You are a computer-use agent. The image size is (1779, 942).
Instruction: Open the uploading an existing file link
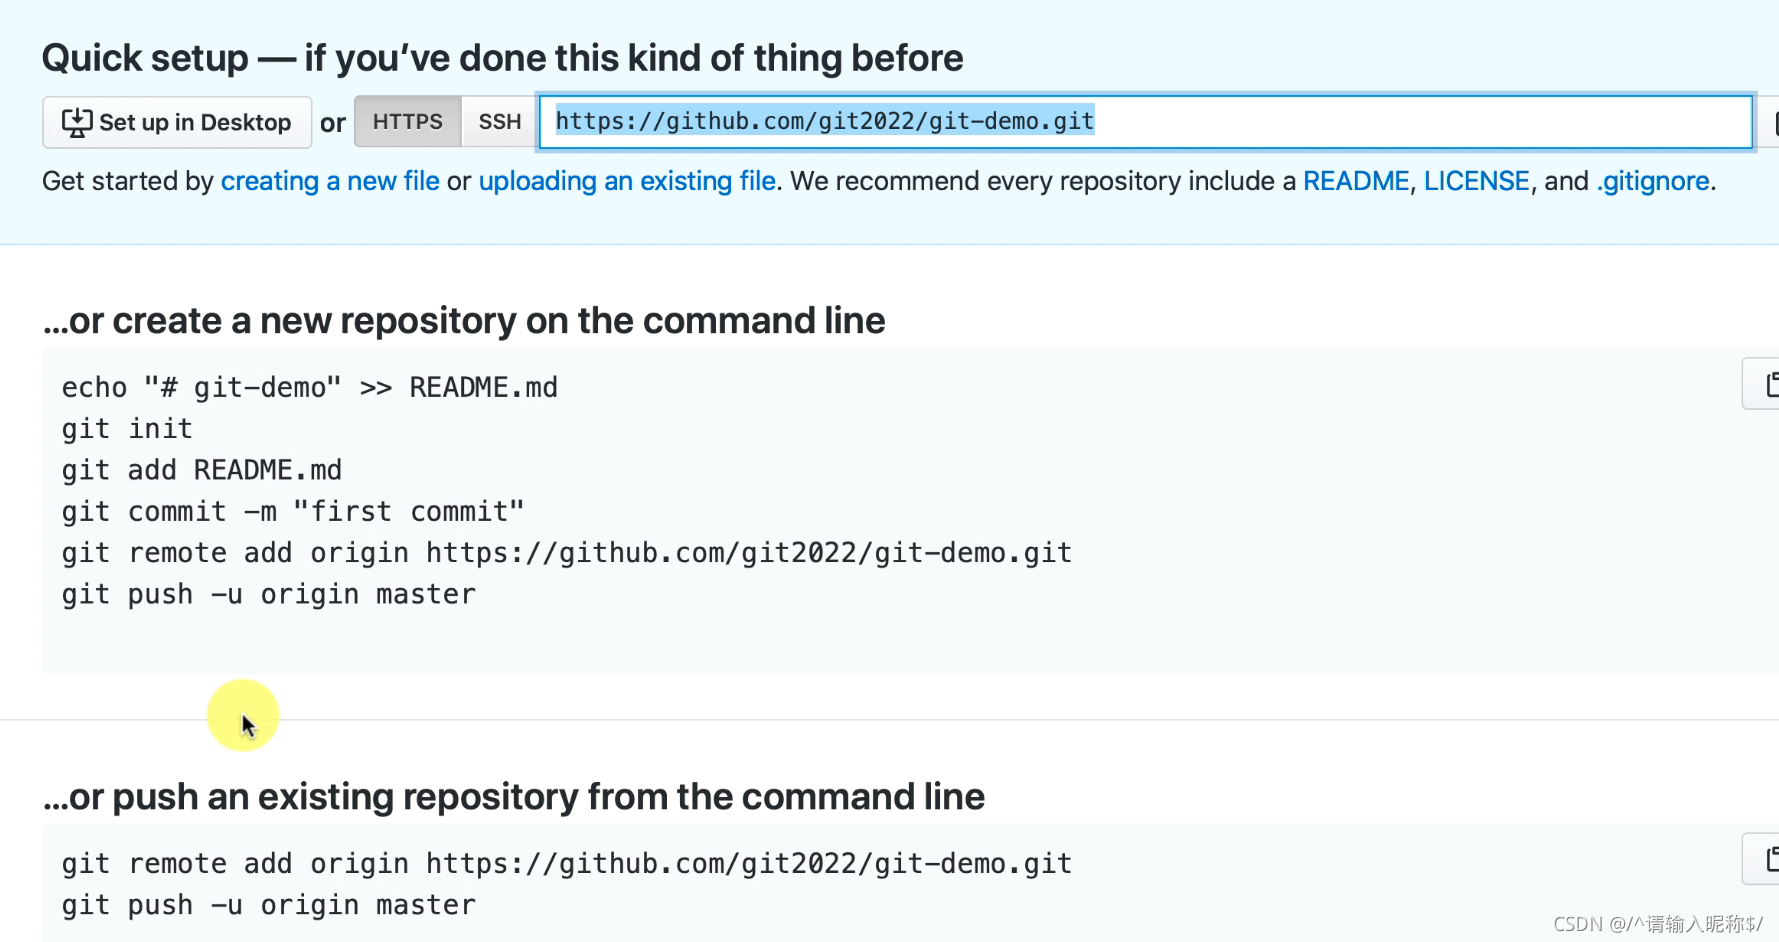coord(627,181)
